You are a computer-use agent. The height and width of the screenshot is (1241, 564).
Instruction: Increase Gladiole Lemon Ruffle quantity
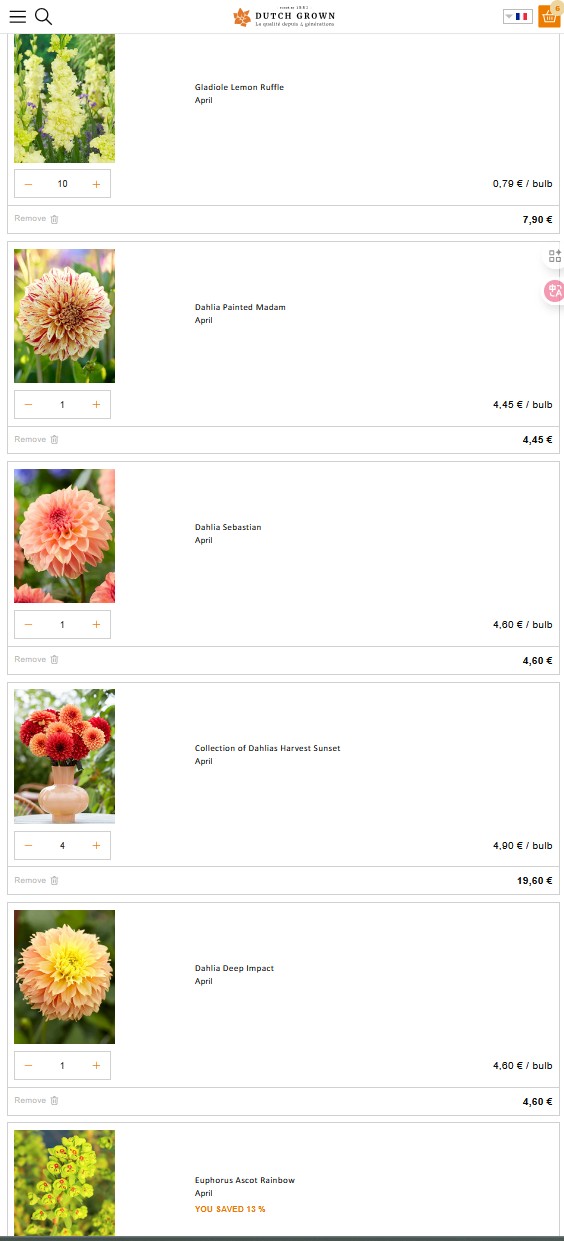pos(96,184)
